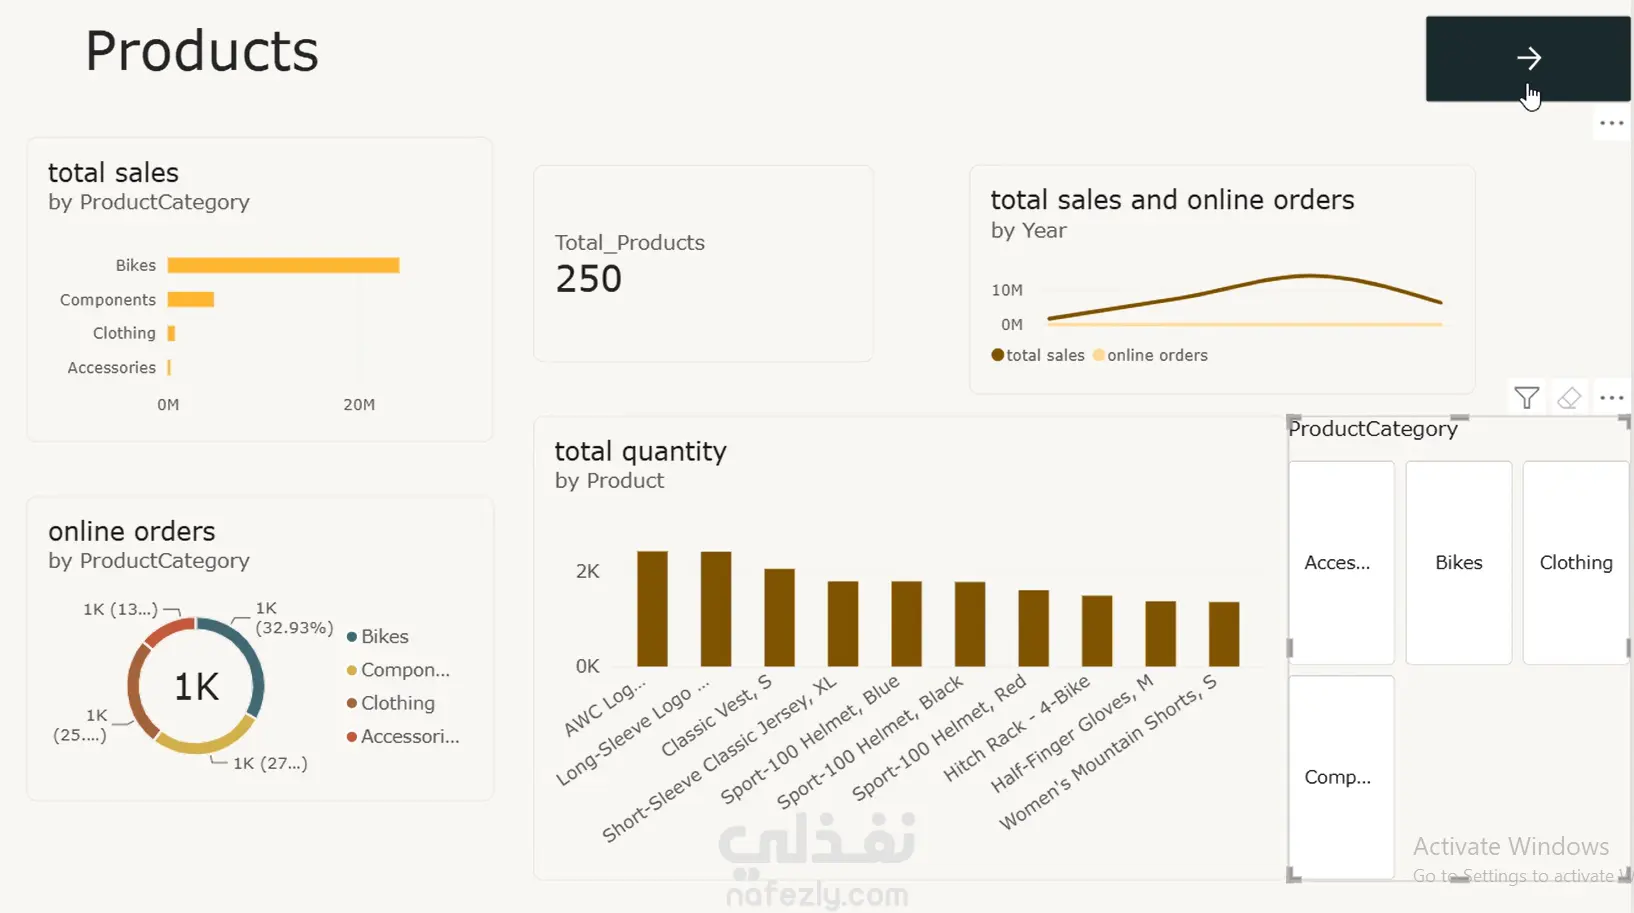This screenshot has width=1634, height=913.
Task: Toggle the Comp... slicer tile
Action: click(1341, 777)
